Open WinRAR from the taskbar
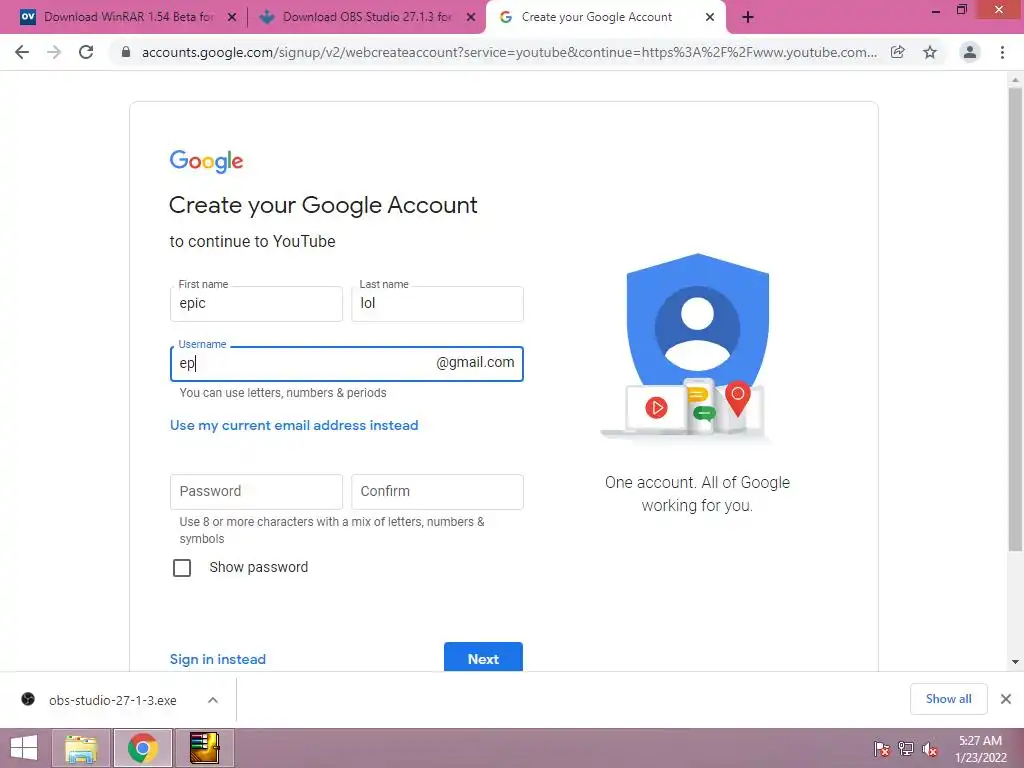The height and width of the screenshot is (768, 1024). pyautogui.click(x=204, y=748)
